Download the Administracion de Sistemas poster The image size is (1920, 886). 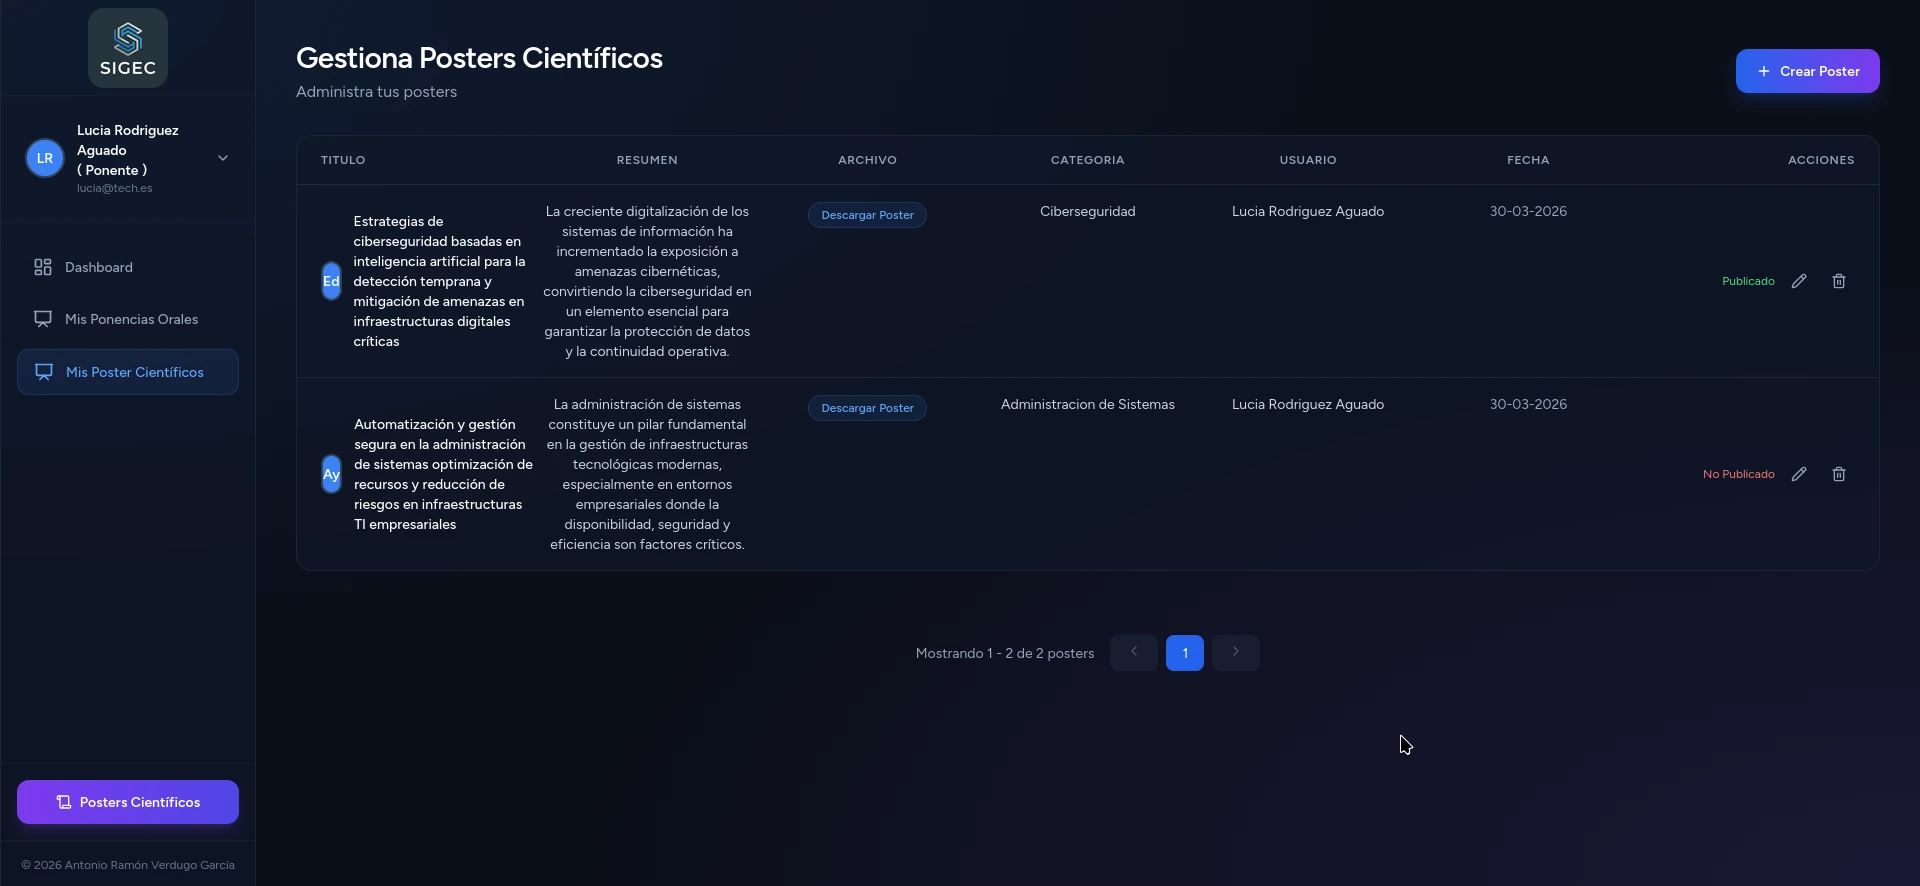click(x=867, y=408)
